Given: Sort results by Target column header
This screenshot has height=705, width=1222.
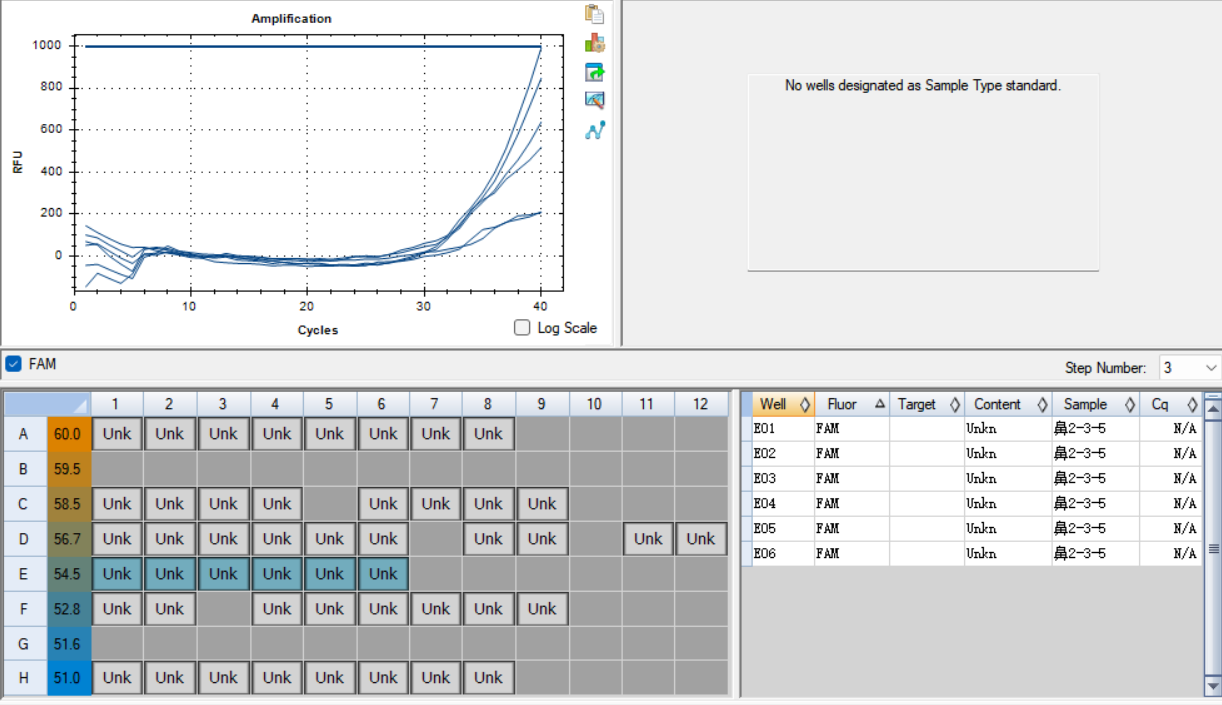Looking at the screenshot, I should [927, 404].
